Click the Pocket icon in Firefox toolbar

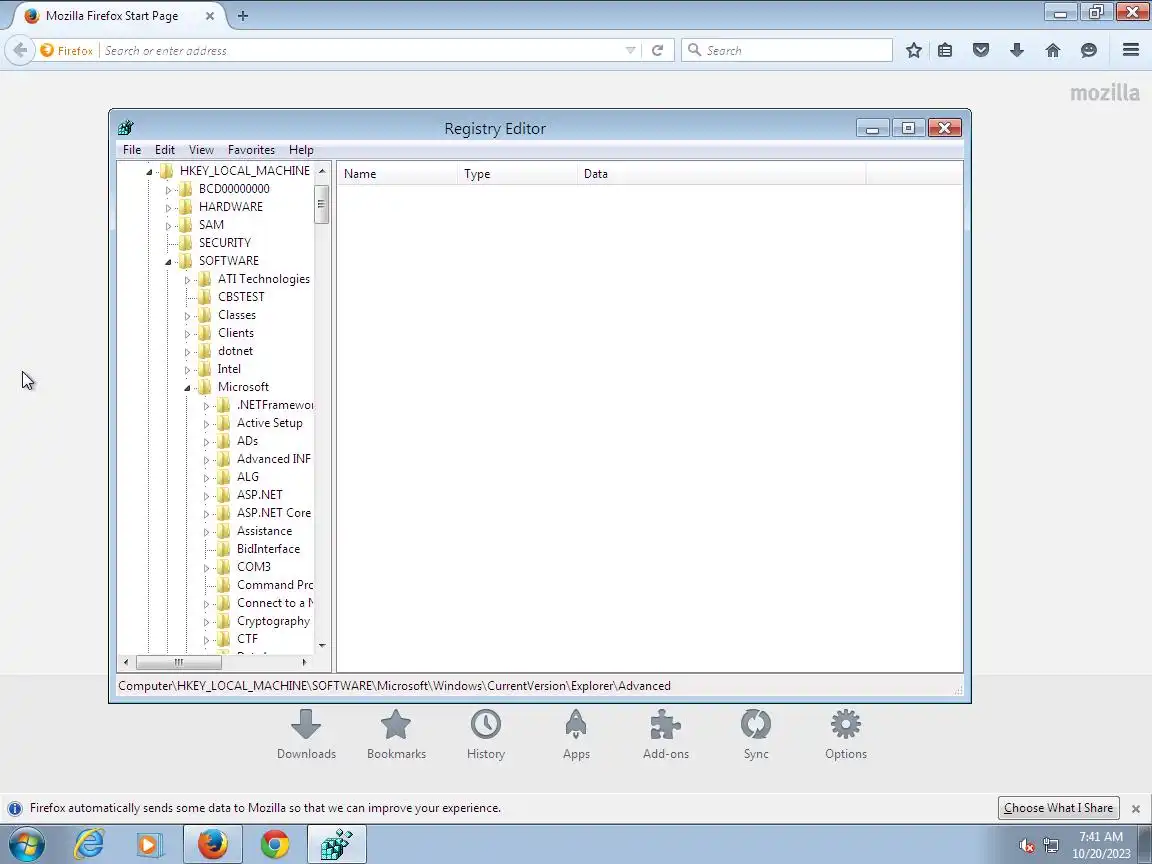click(x=981, y=50)
